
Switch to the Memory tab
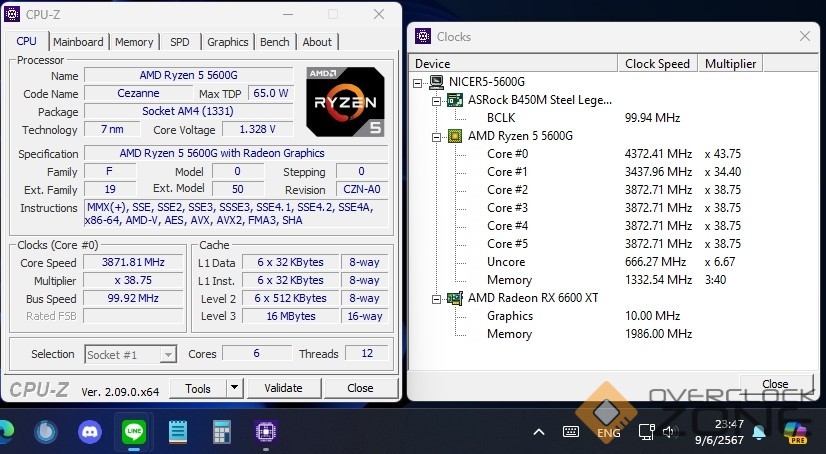tap(134, 42)
